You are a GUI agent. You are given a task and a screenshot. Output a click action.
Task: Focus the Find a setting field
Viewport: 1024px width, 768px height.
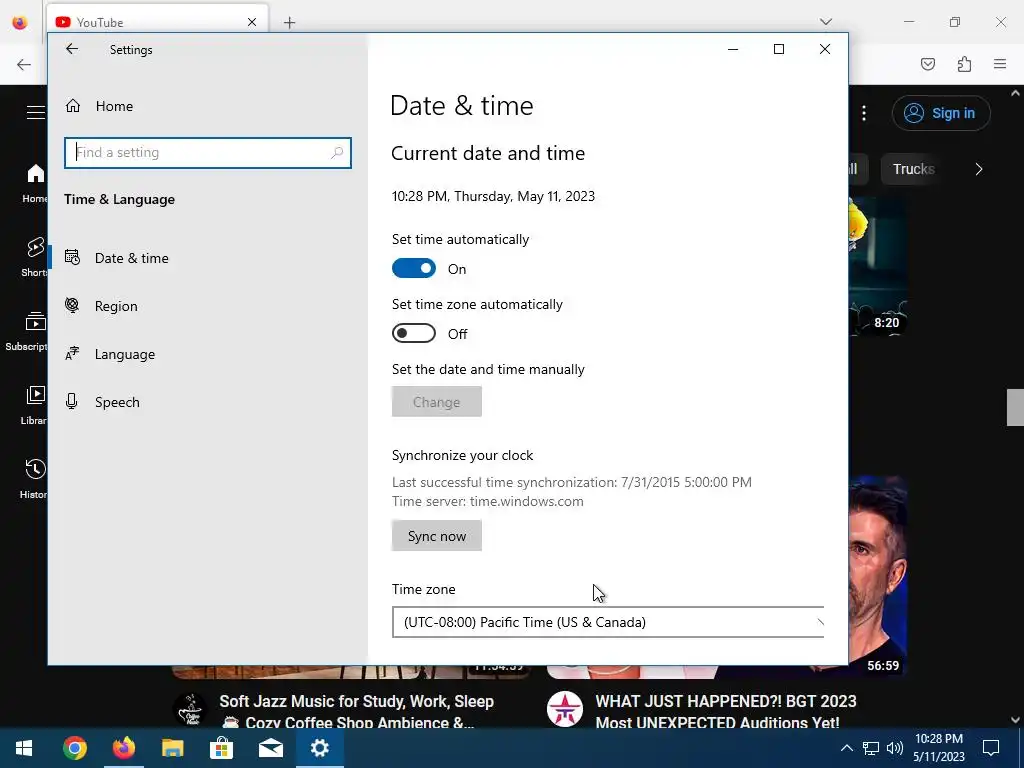pos(208,153)
